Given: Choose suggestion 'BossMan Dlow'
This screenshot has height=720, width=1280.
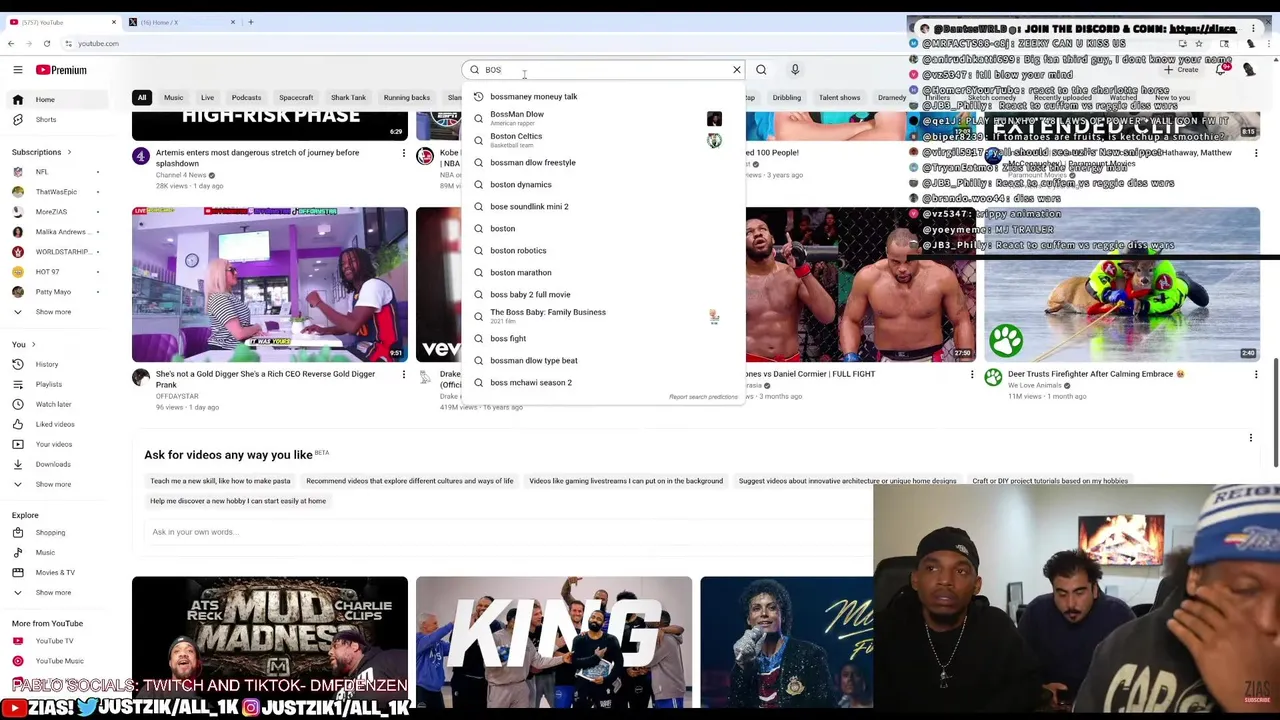Looking at the screenshot, I should pos(603,118).
